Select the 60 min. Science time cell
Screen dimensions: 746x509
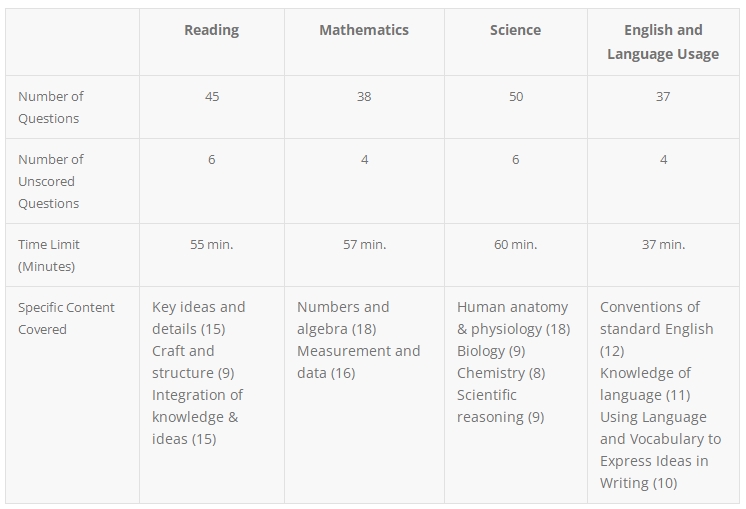(515, 245)
